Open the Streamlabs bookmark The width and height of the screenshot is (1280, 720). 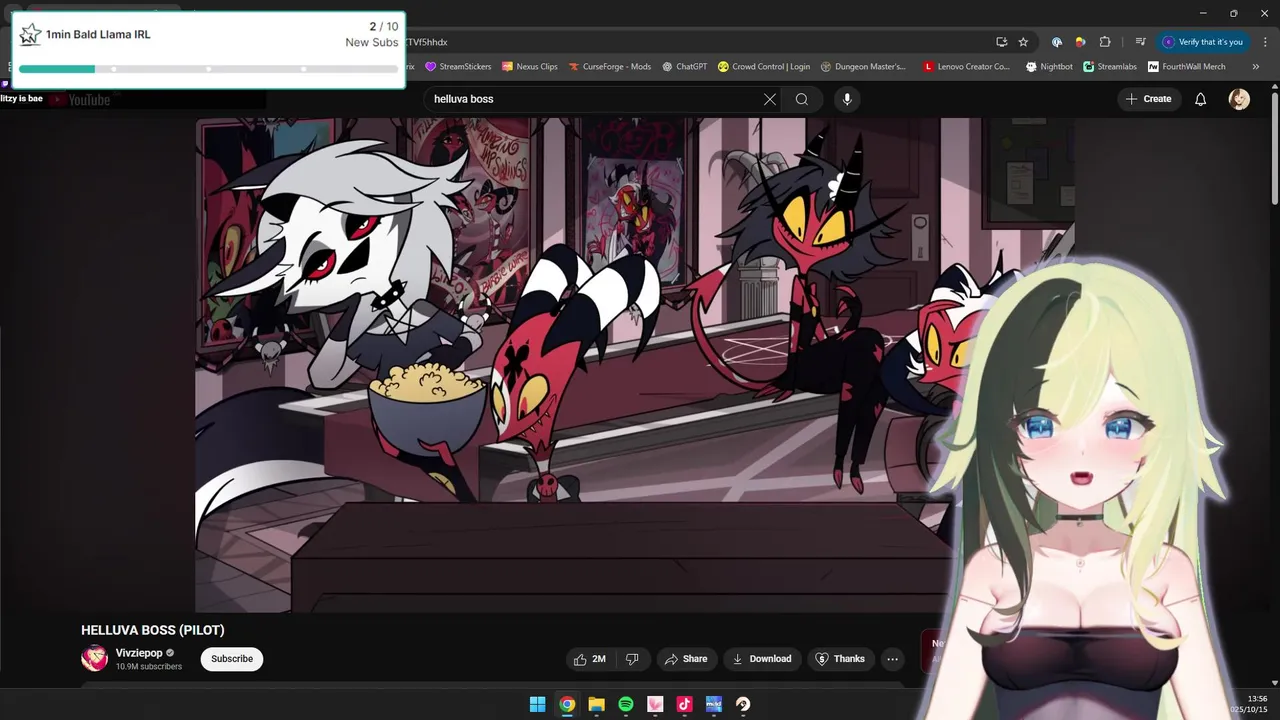pos(1110,67)
